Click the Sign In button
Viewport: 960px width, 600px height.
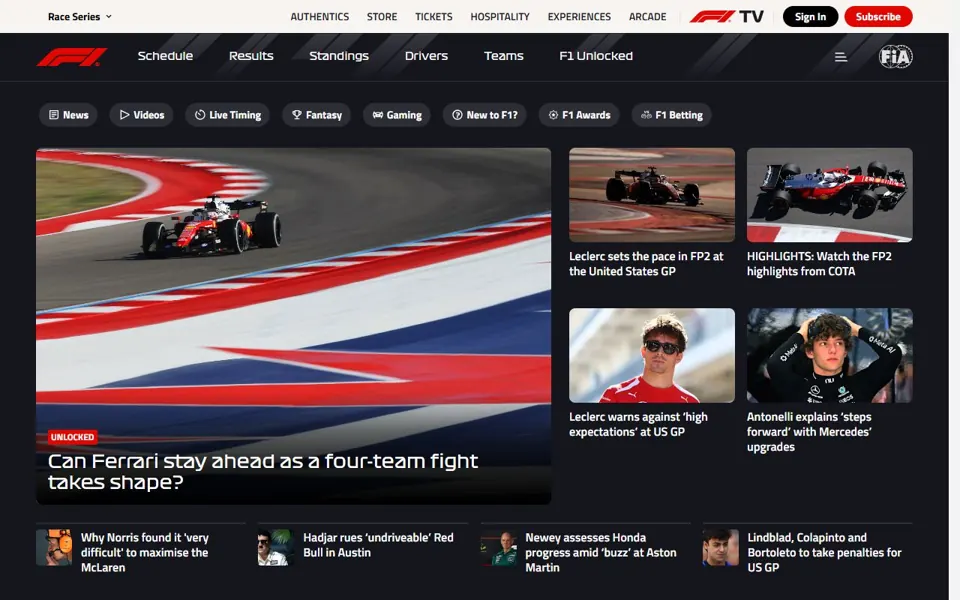[x=810, y=17]
